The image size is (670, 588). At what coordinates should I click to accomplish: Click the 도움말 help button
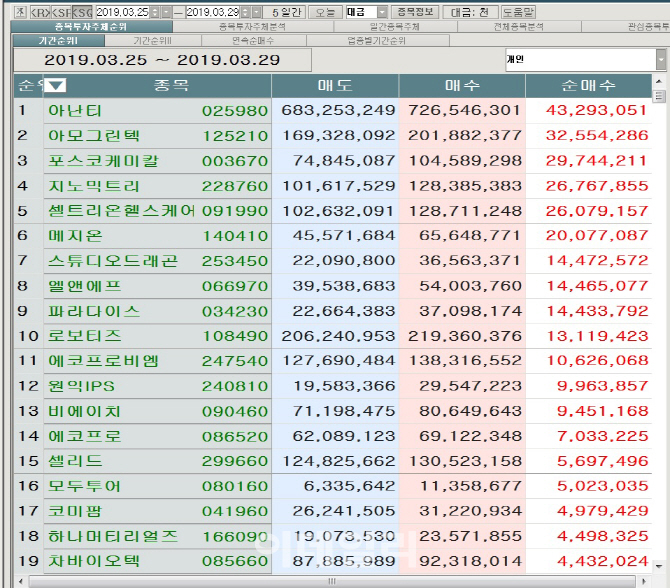[x=517, y=11]
